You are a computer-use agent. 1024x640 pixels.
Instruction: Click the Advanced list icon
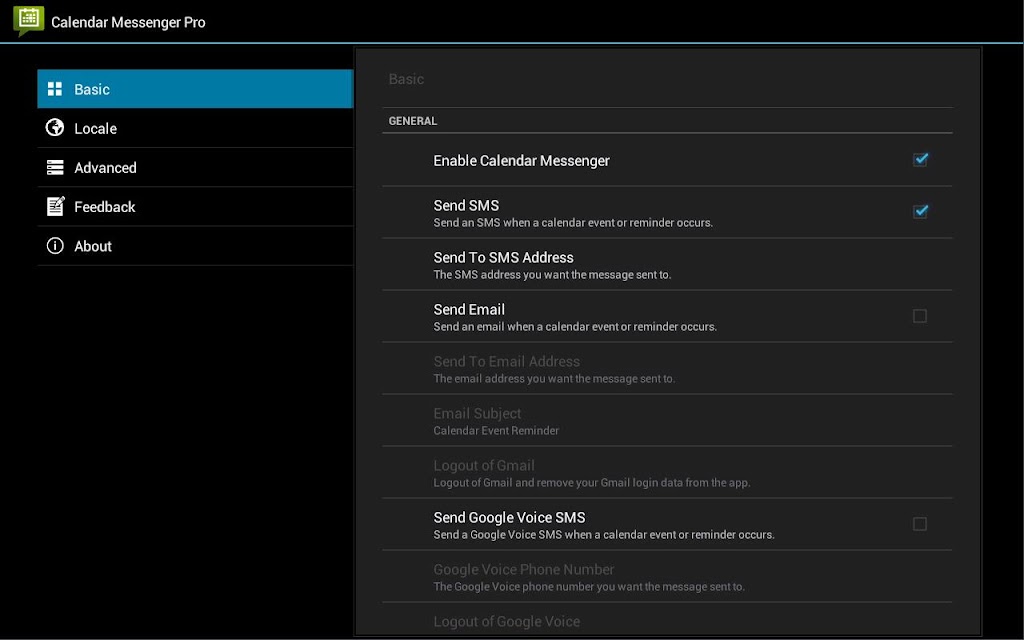click(55, 167)
